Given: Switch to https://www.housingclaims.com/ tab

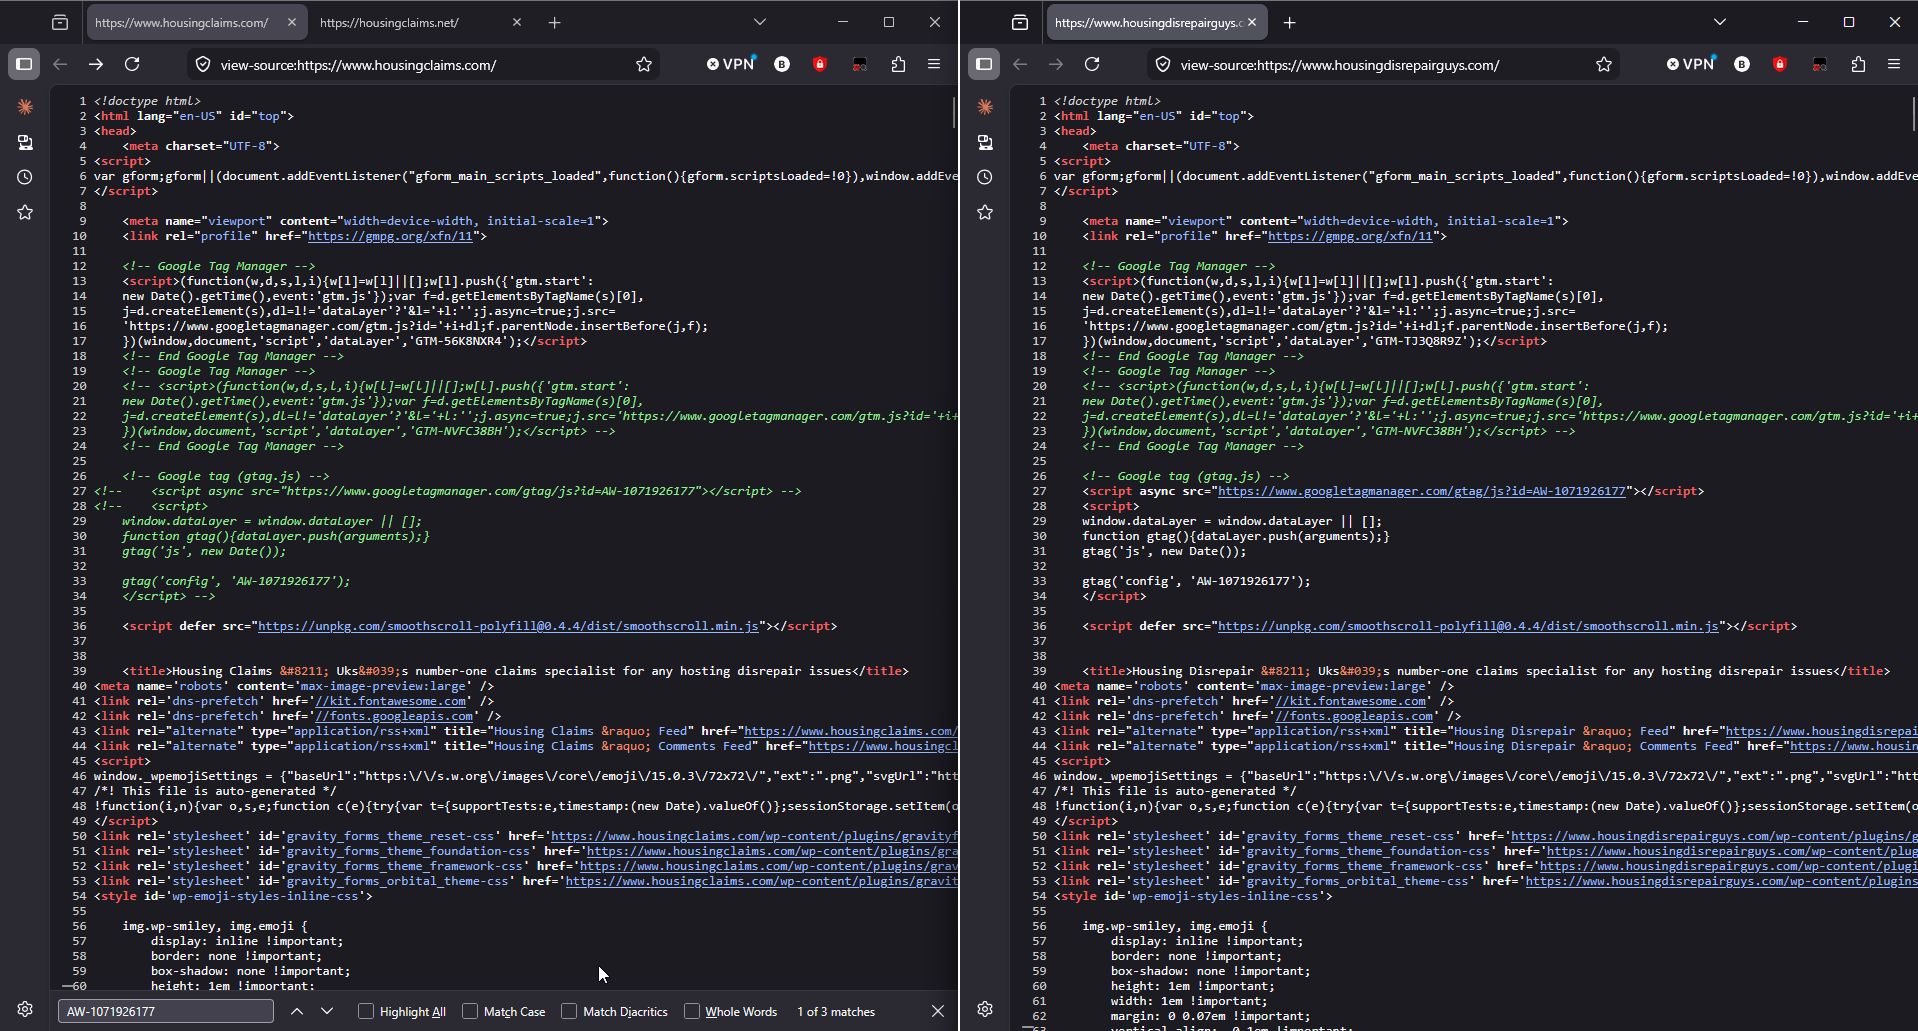Looking at the screenshot, I should [182, 22].
